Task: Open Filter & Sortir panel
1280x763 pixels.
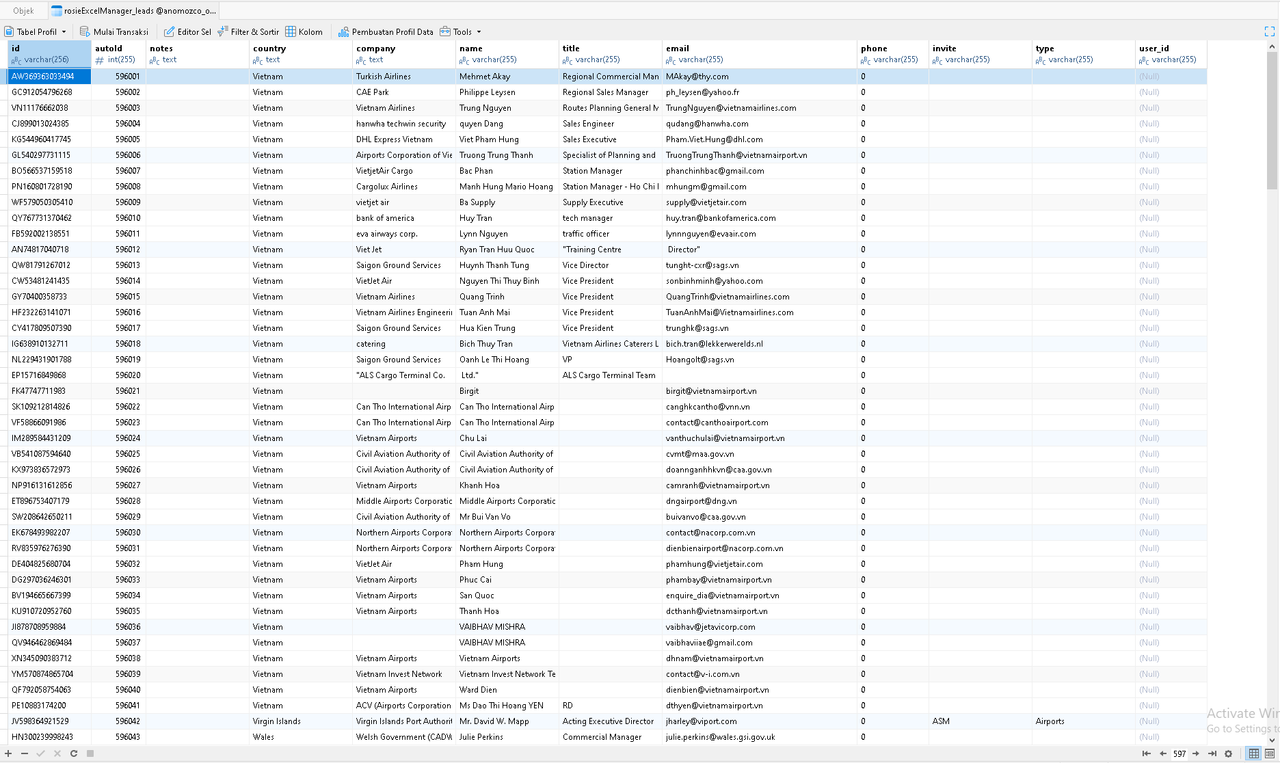Action: click(x=248, y=32)
